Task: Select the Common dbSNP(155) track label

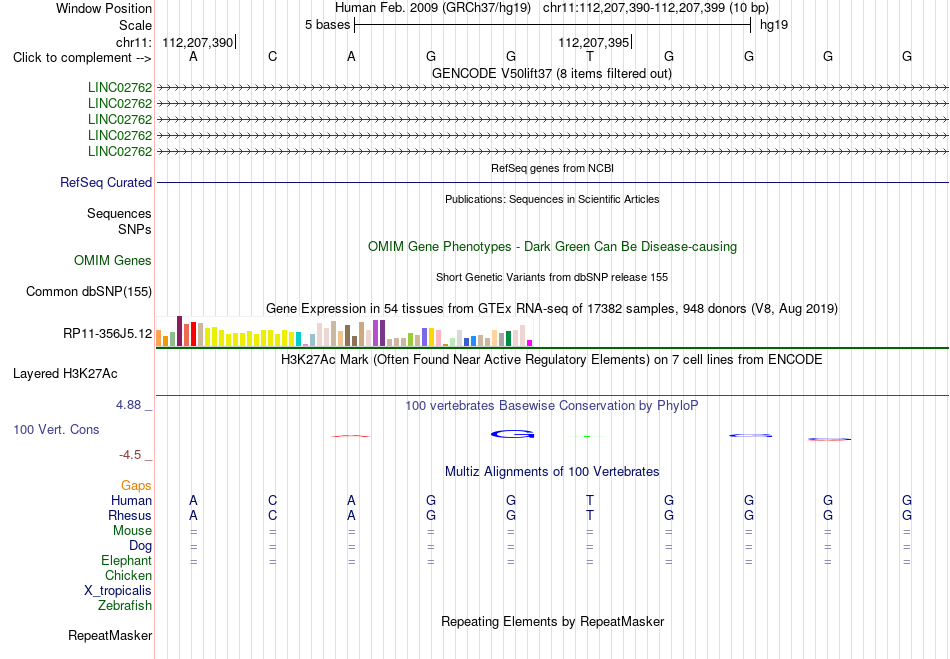Action: [89, 291]
